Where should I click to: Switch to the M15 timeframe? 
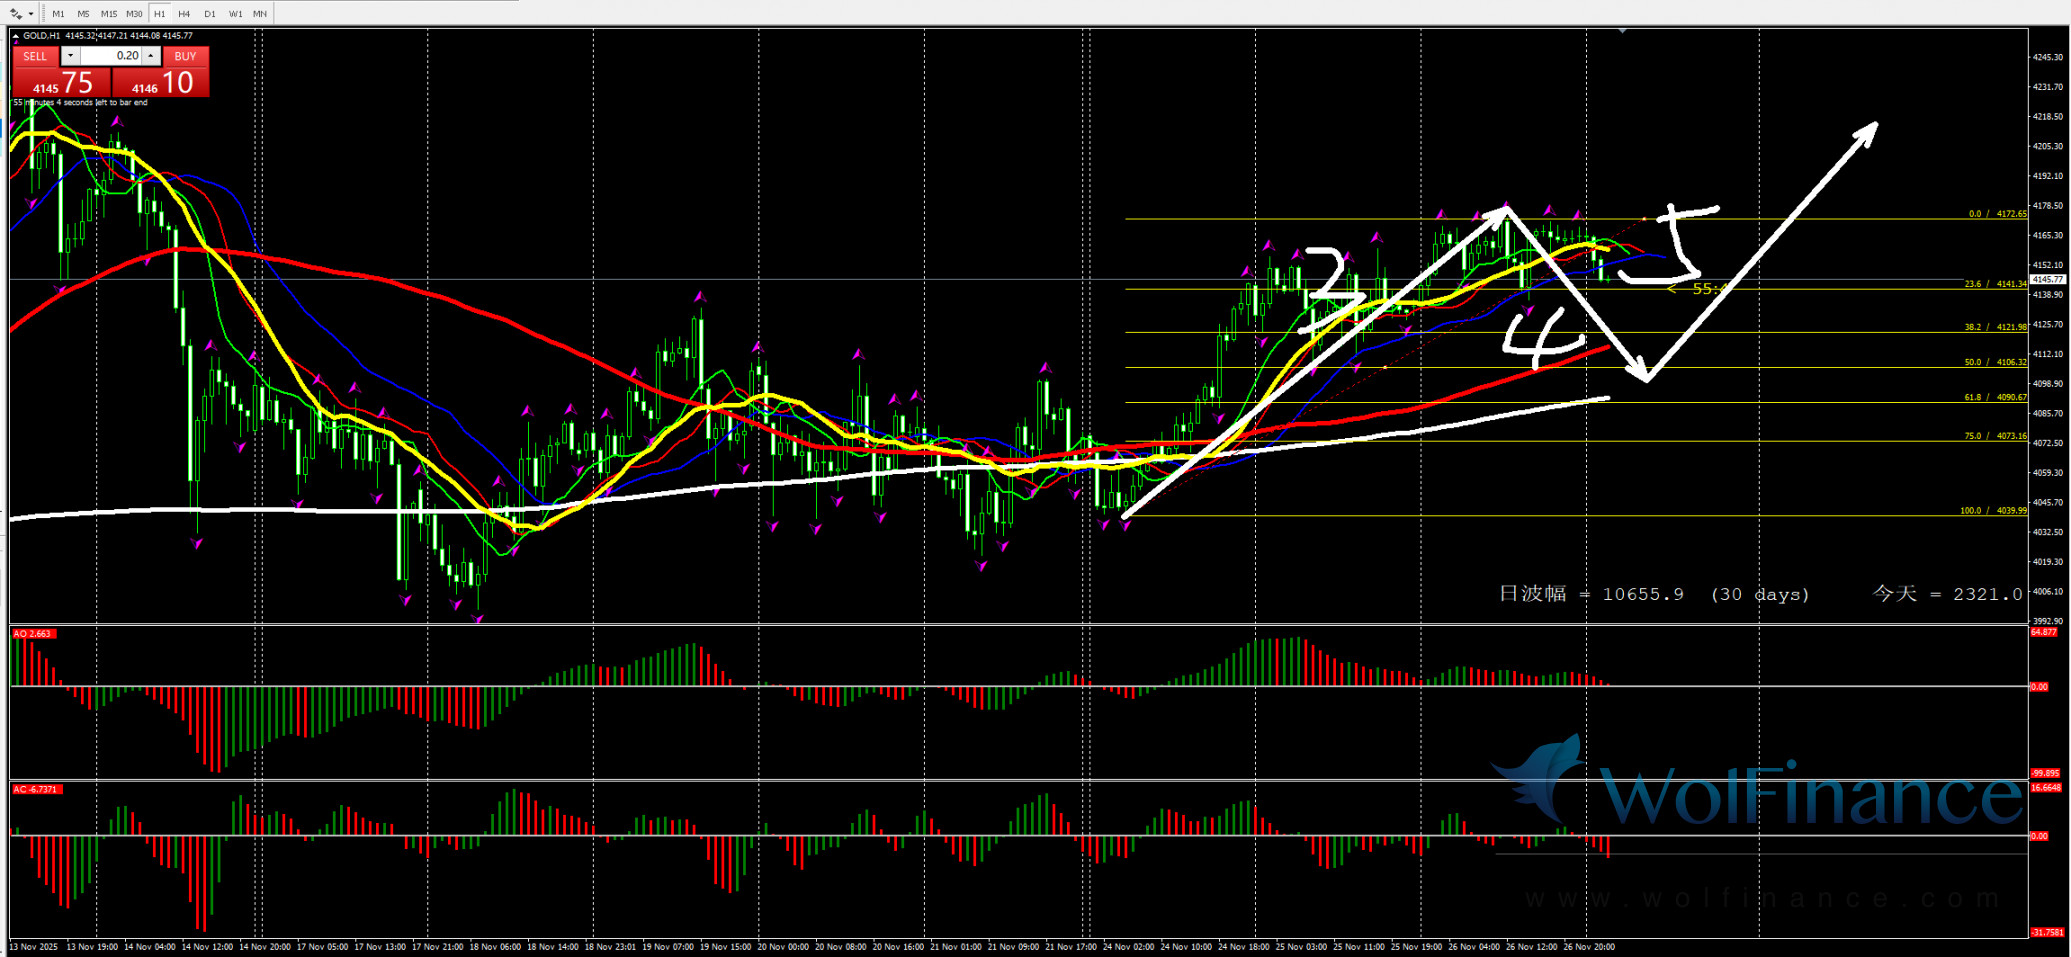click(108, 14)
